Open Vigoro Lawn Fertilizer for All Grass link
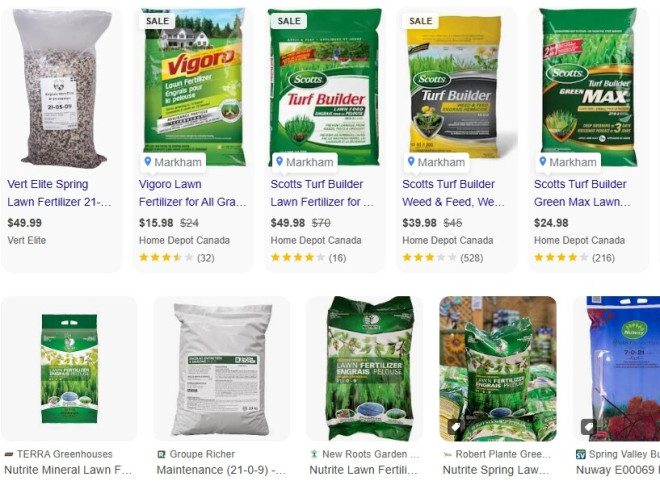The height and width of the screenshot is (481, 660). click(x=192, y=193)
